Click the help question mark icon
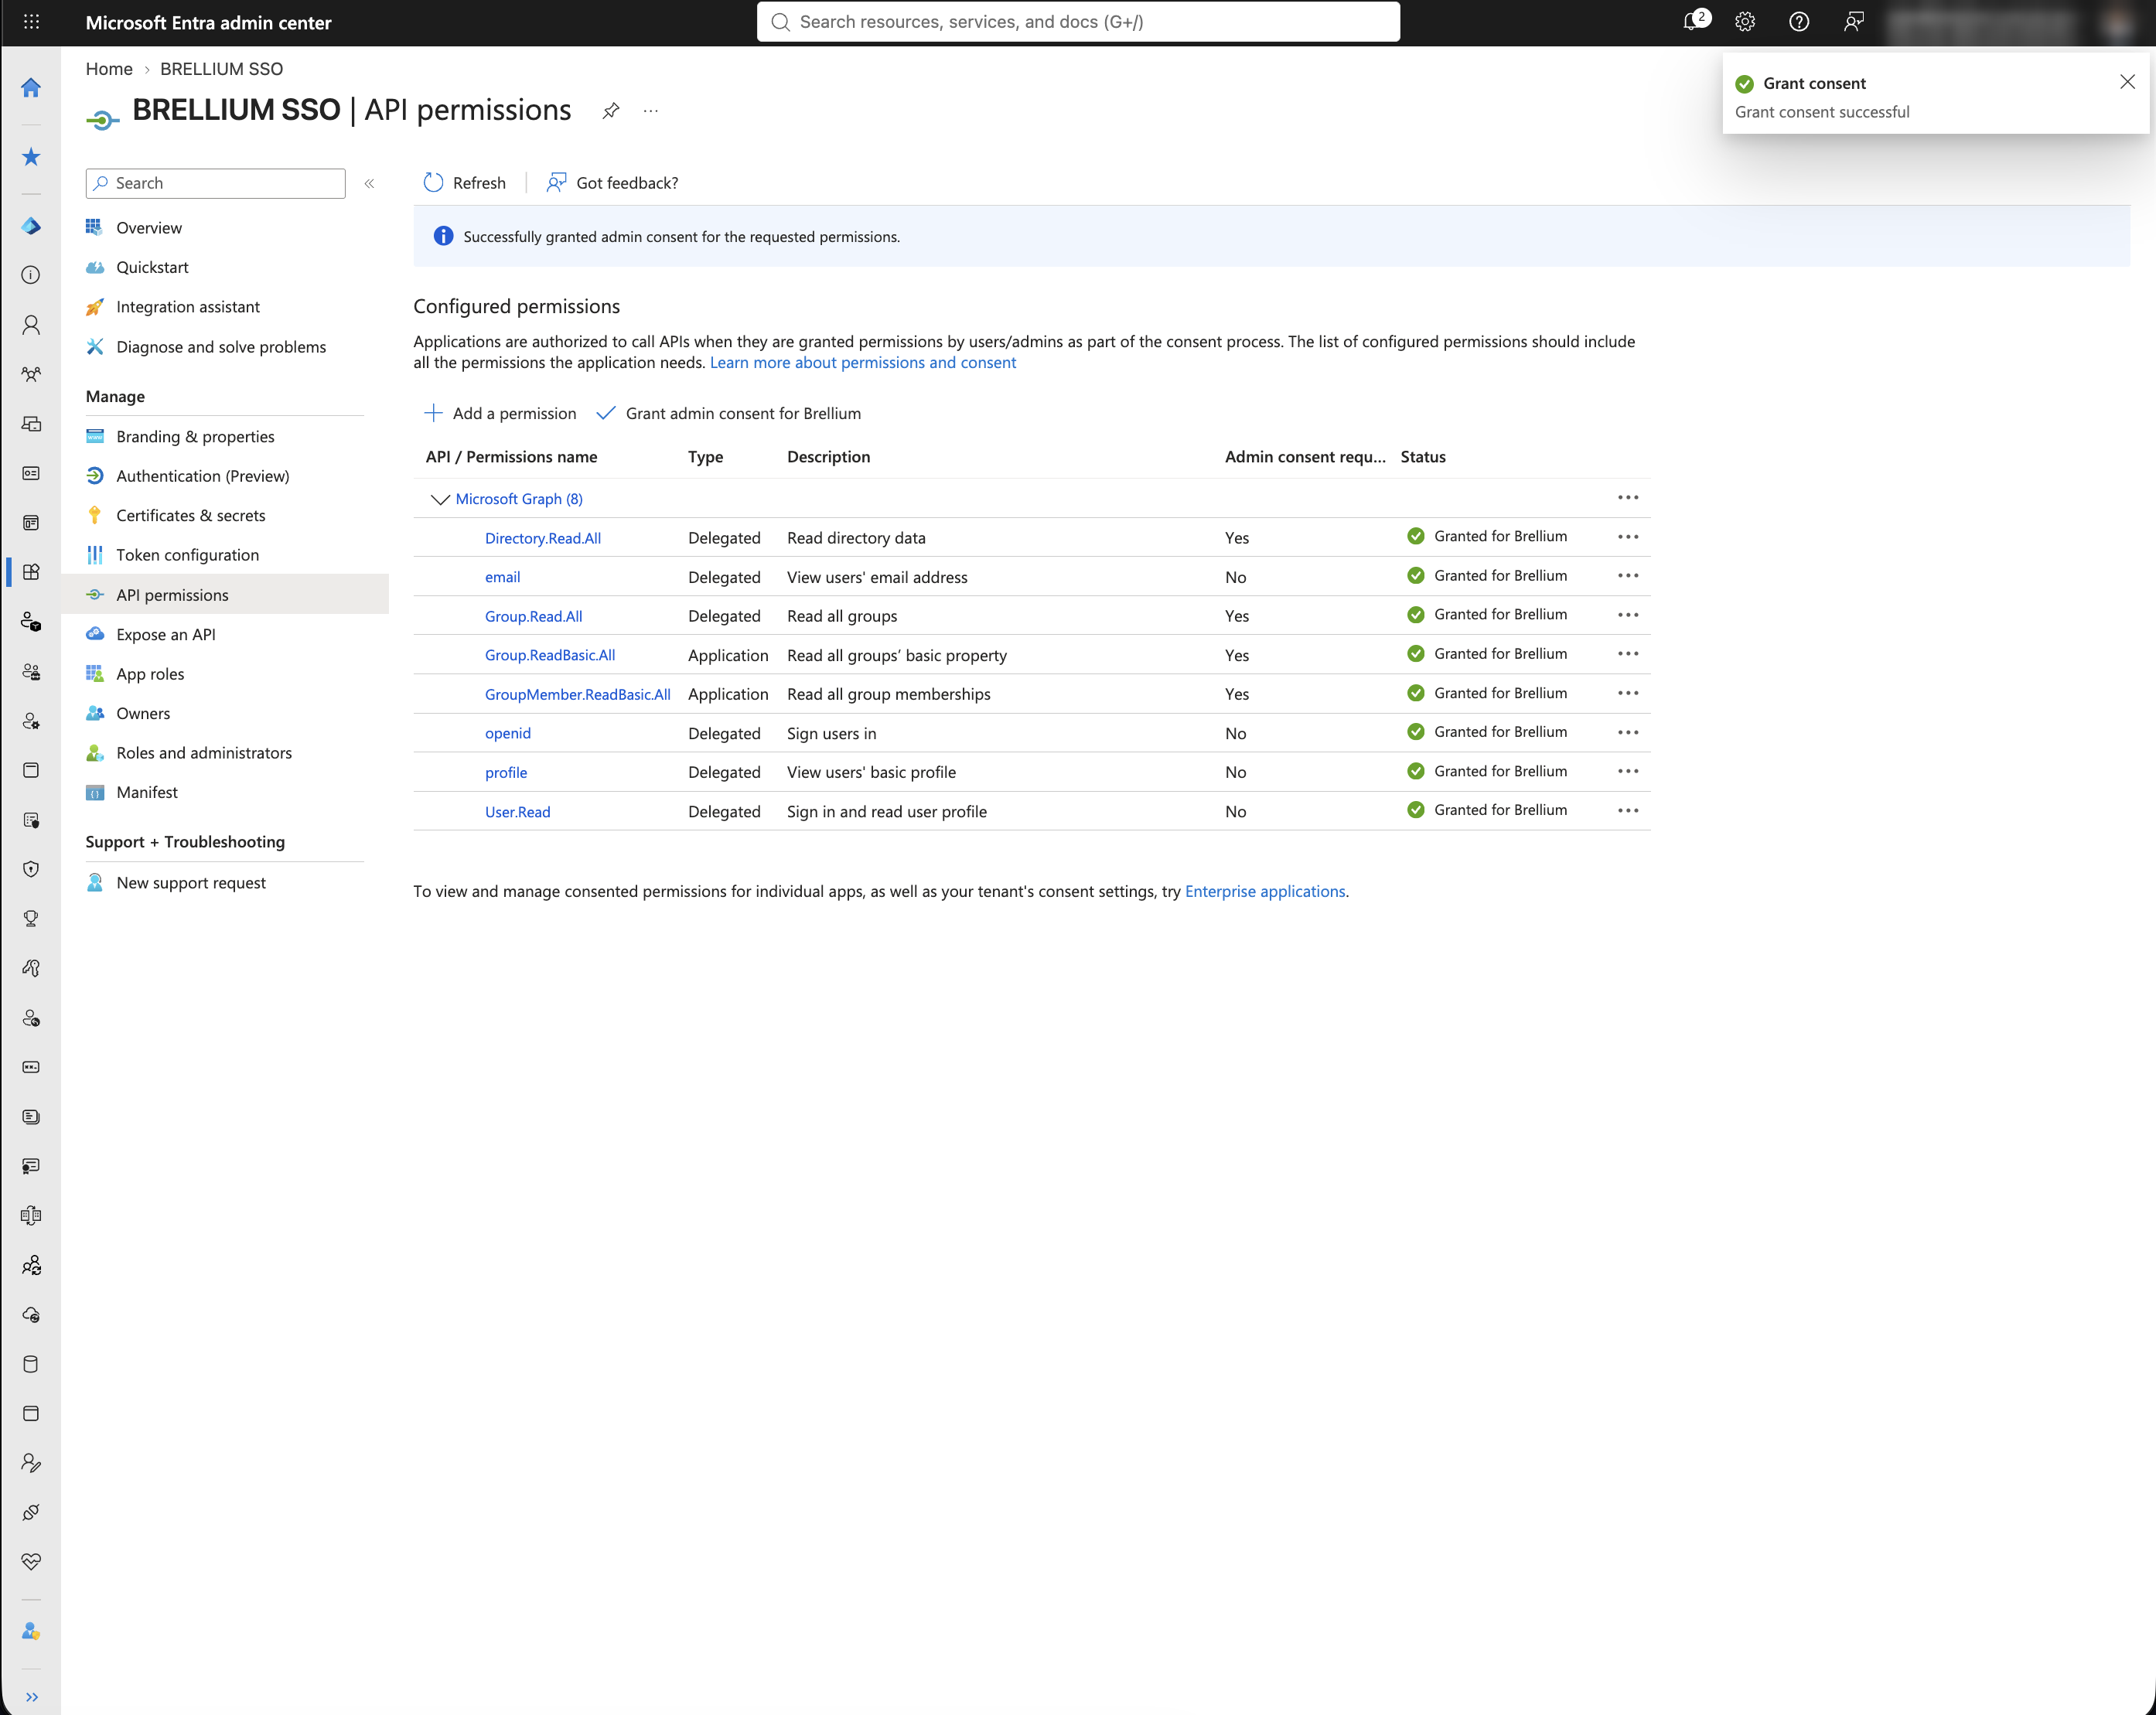This screenshot has width=2156, height=1715. (1799, 22)
